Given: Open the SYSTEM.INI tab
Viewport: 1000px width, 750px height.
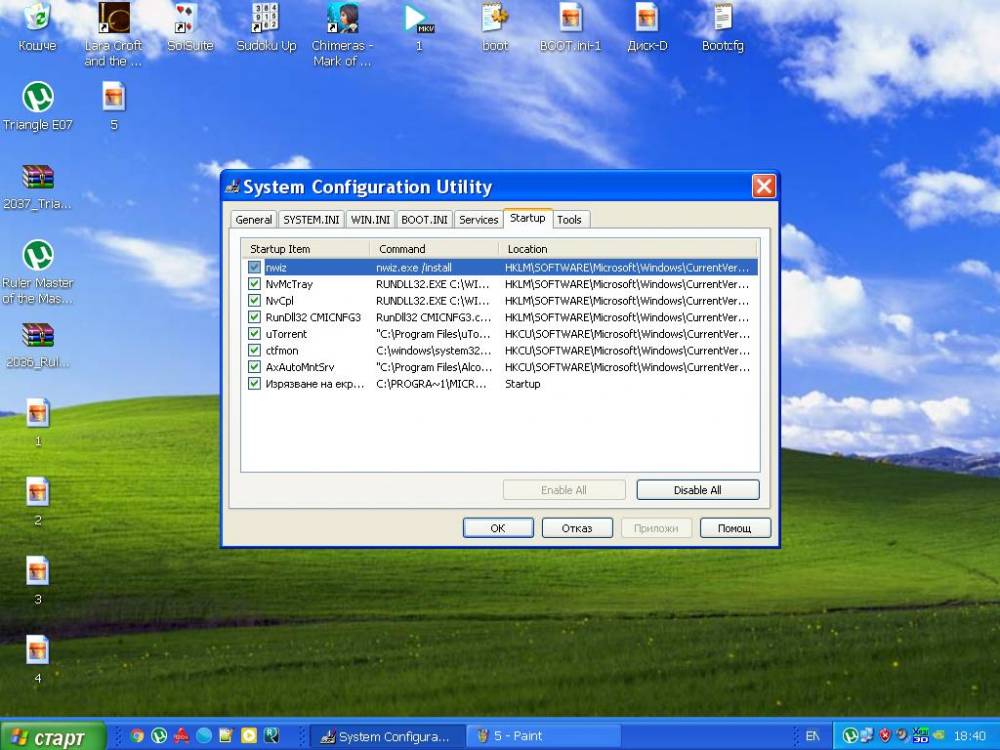Looking at the screenshot, I should click(311, 219).
